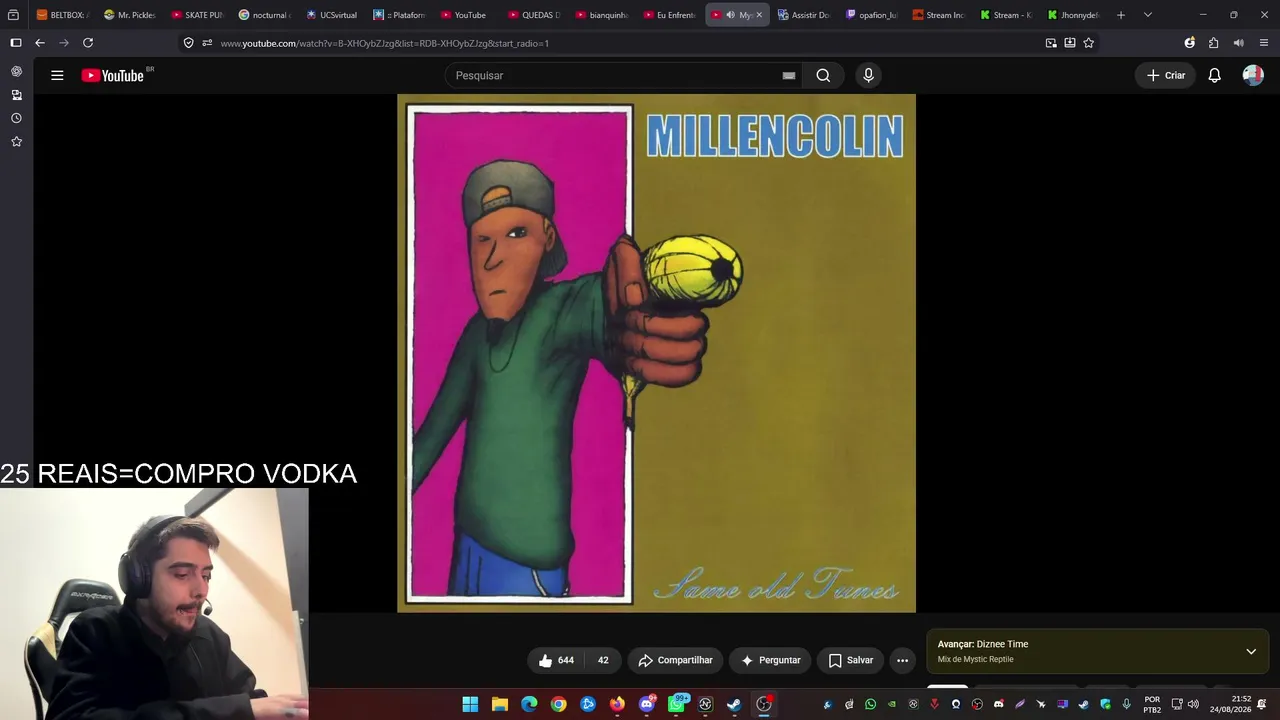Image resolution: width=1280 pixels, height=720 pixels.
Task: Open Steam from the taskbar
Action: (x=734, y=704)
